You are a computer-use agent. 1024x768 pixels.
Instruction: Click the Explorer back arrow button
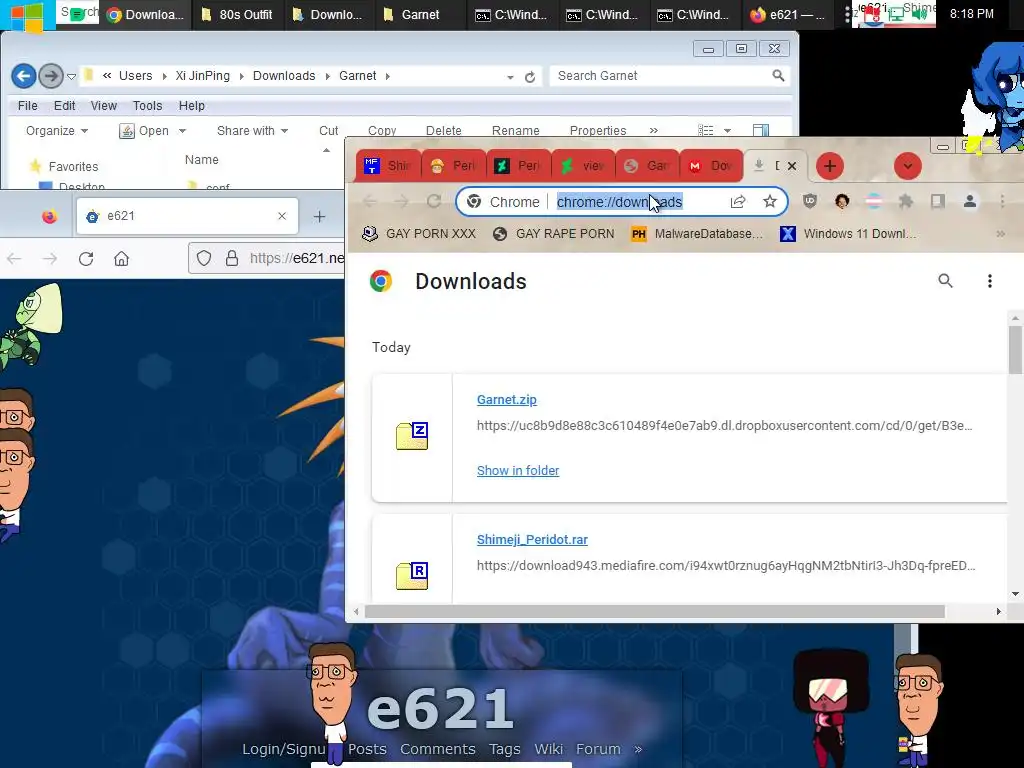[x=24, y=76]
